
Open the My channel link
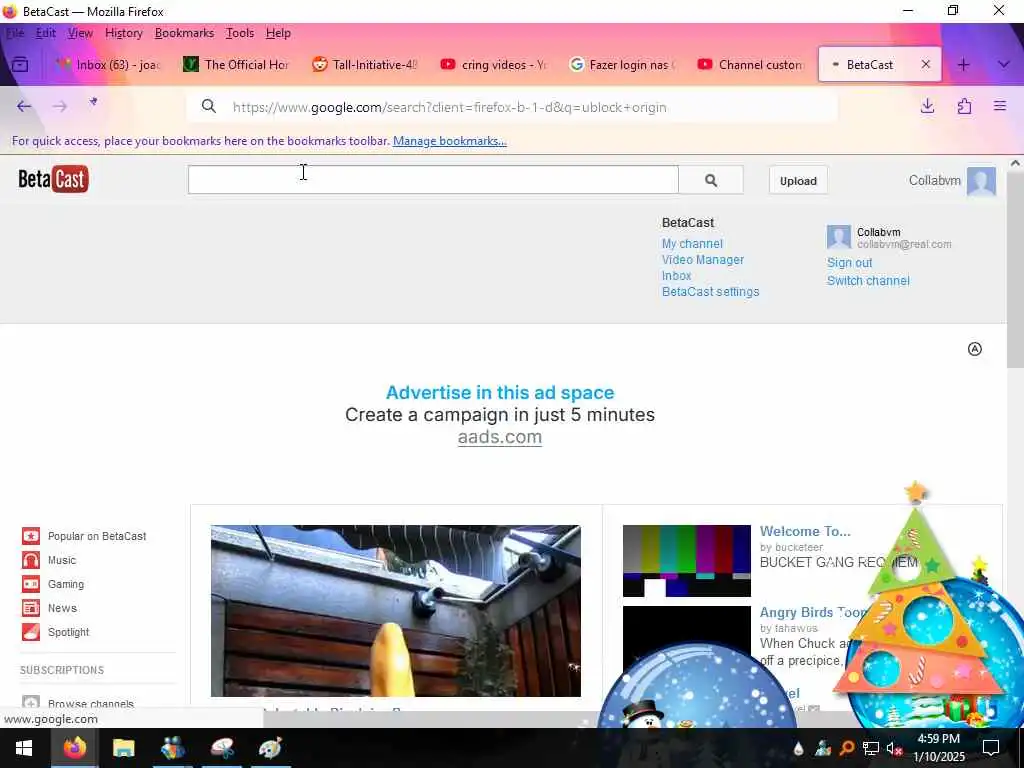pyautogui.click(x=692, y=244)
